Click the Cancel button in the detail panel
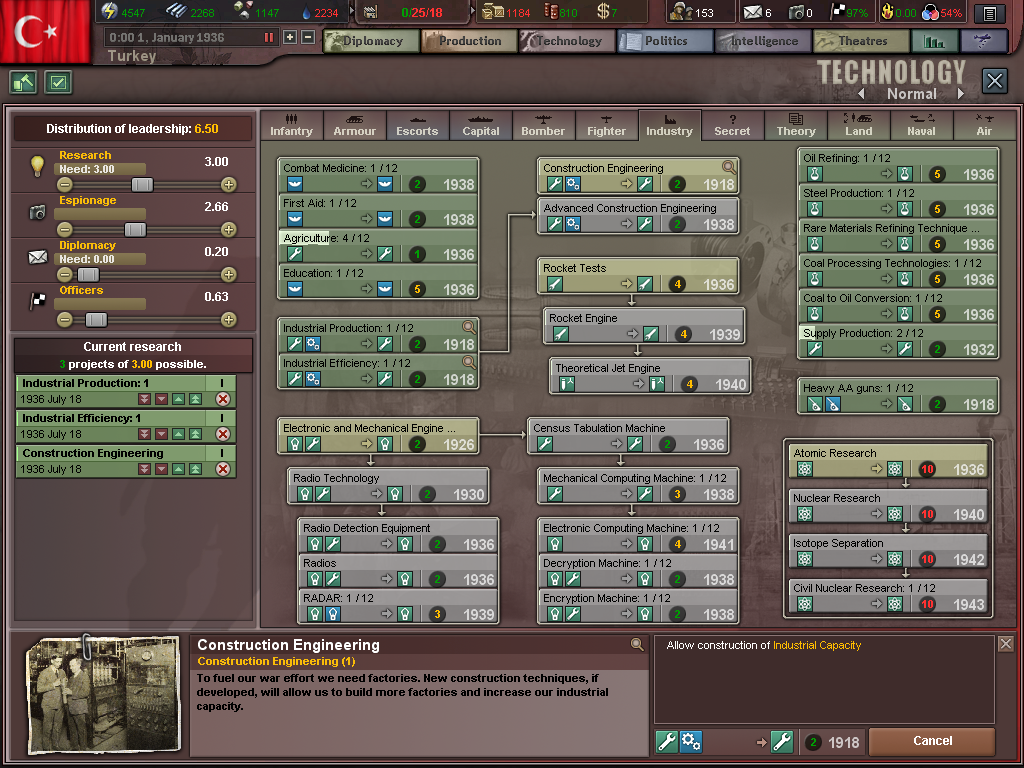1024x768 pixels. pos(932,742)
